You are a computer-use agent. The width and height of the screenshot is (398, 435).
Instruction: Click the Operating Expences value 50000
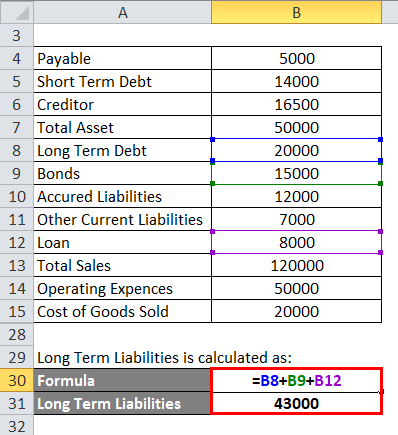pyautogui.click(x=296, y=288)
